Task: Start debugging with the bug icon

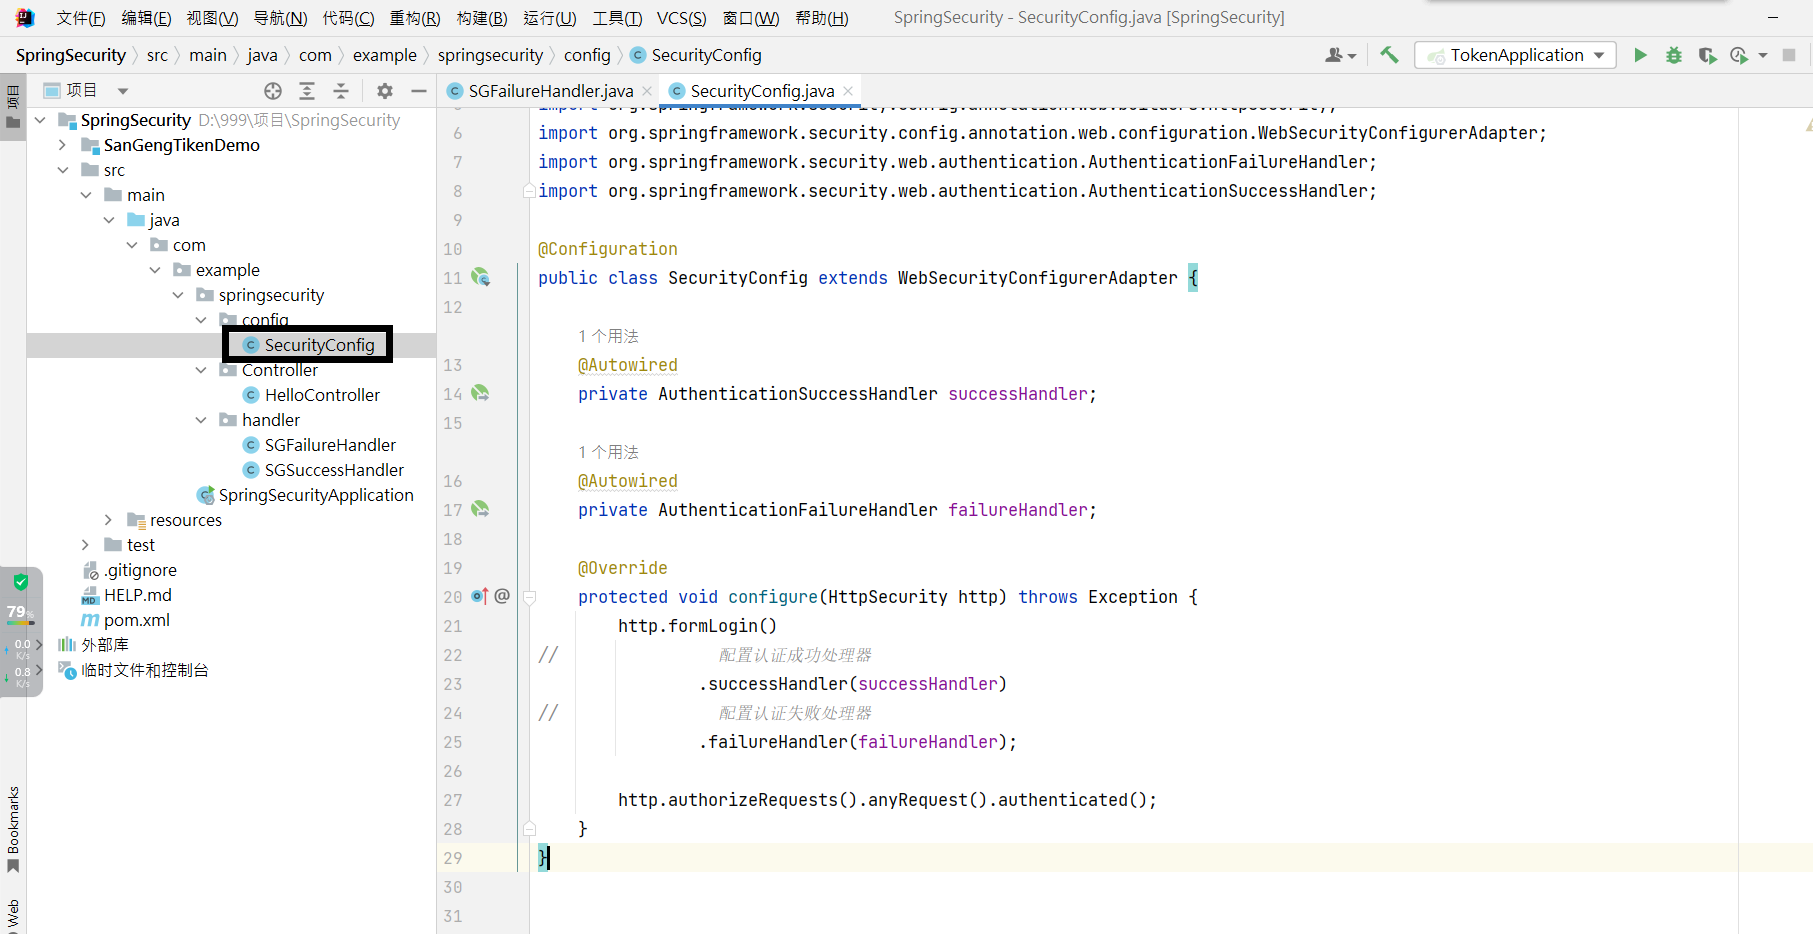Action: click(x=1674, y=55)
